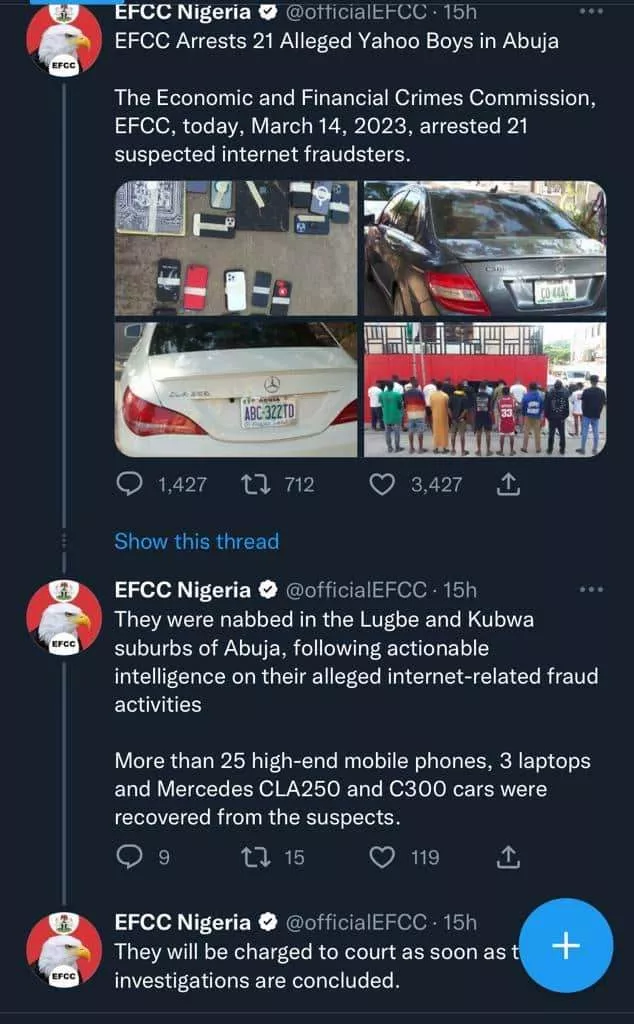Screen dimensions: 634x1024
Task: Open EFCC Nigeria name on the last tweet
Action: click(x=182, y=922)
